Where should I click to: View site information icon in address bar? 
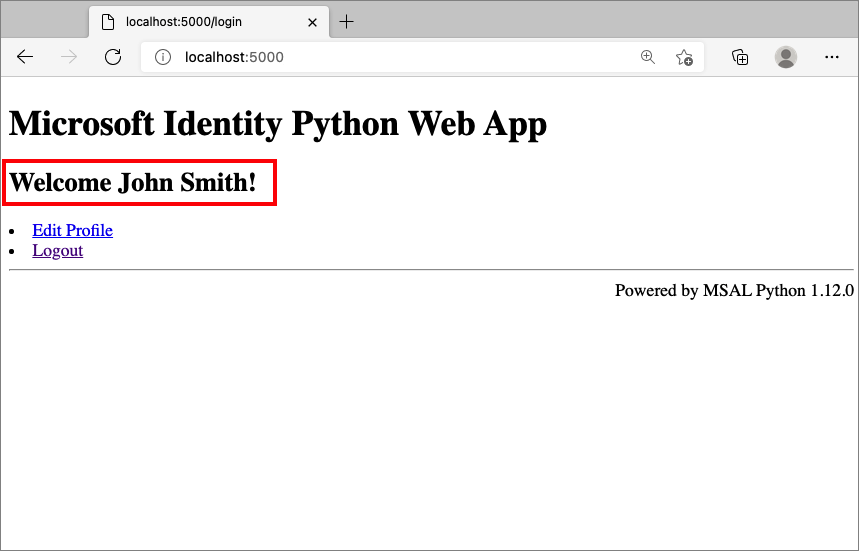(163, 57)
